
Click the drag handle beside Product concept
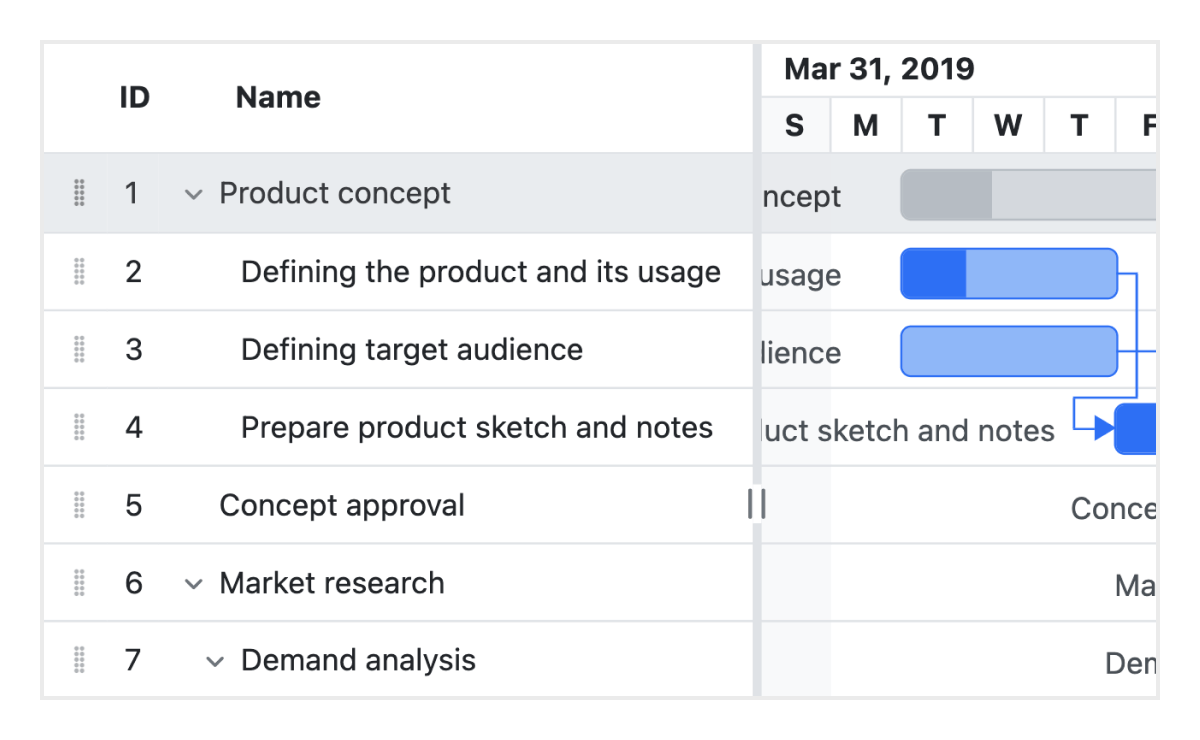coord(79,193)
